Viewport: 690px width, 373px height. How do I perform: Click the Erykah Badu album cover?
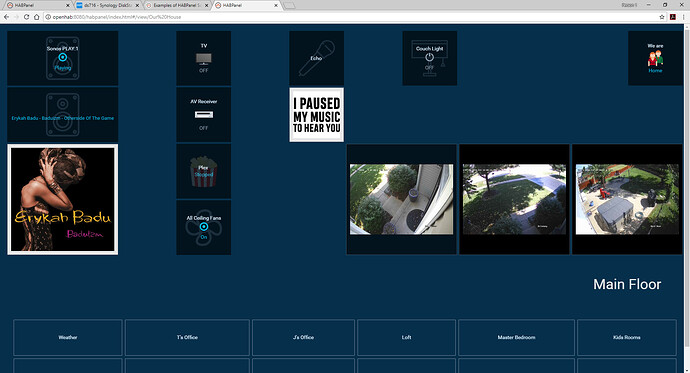coord(62,199)
